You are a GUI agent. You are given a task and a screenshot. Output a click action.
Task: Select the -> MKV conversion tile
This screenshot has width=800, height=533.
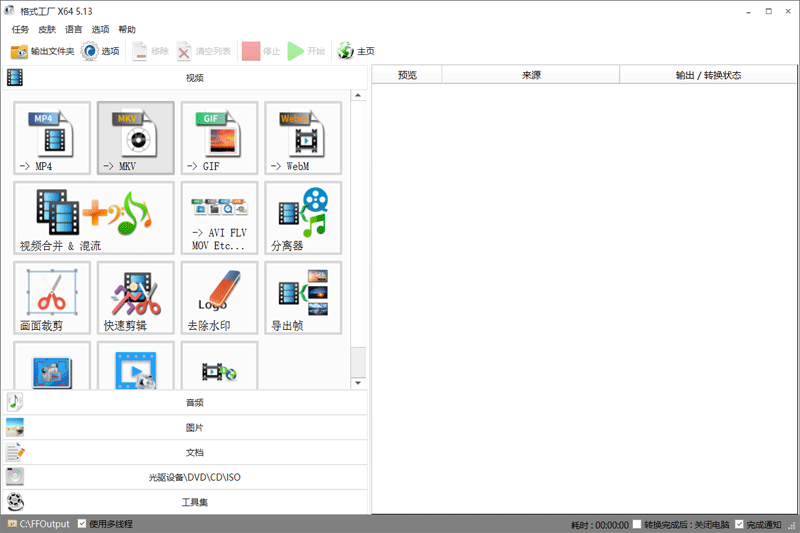coord(136,138)
